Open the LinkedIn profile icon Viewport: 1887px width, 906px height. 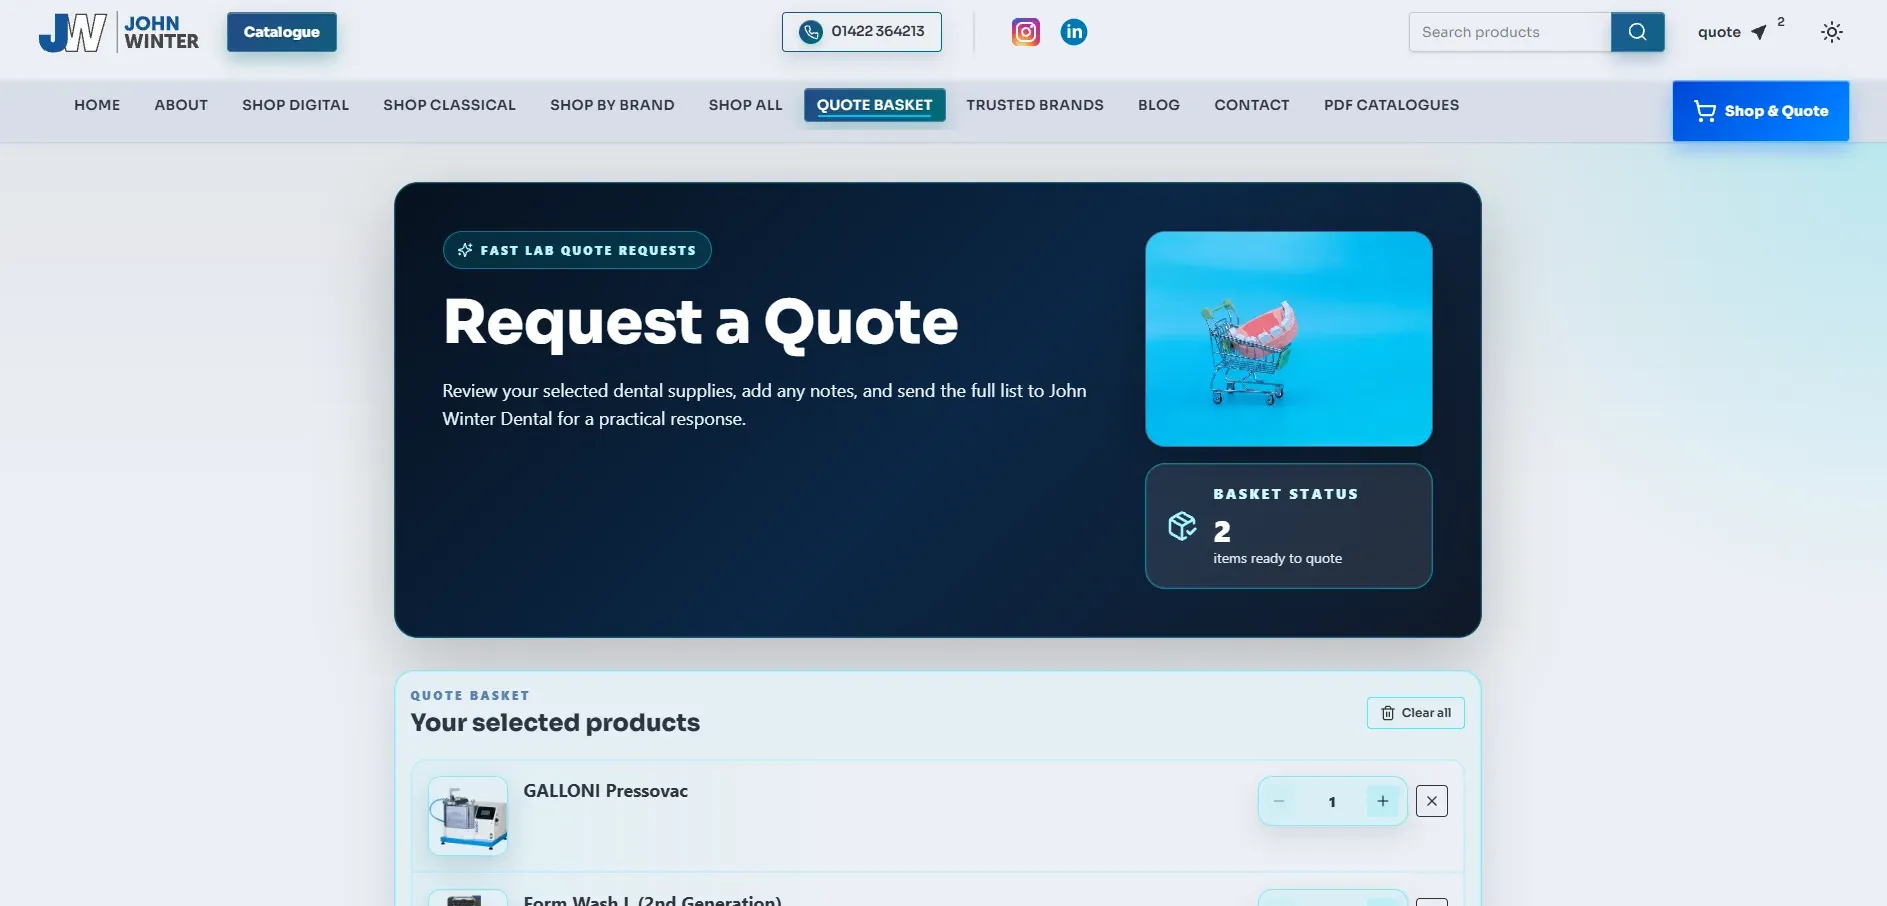pyautogui.click(x=1074, y=32)
